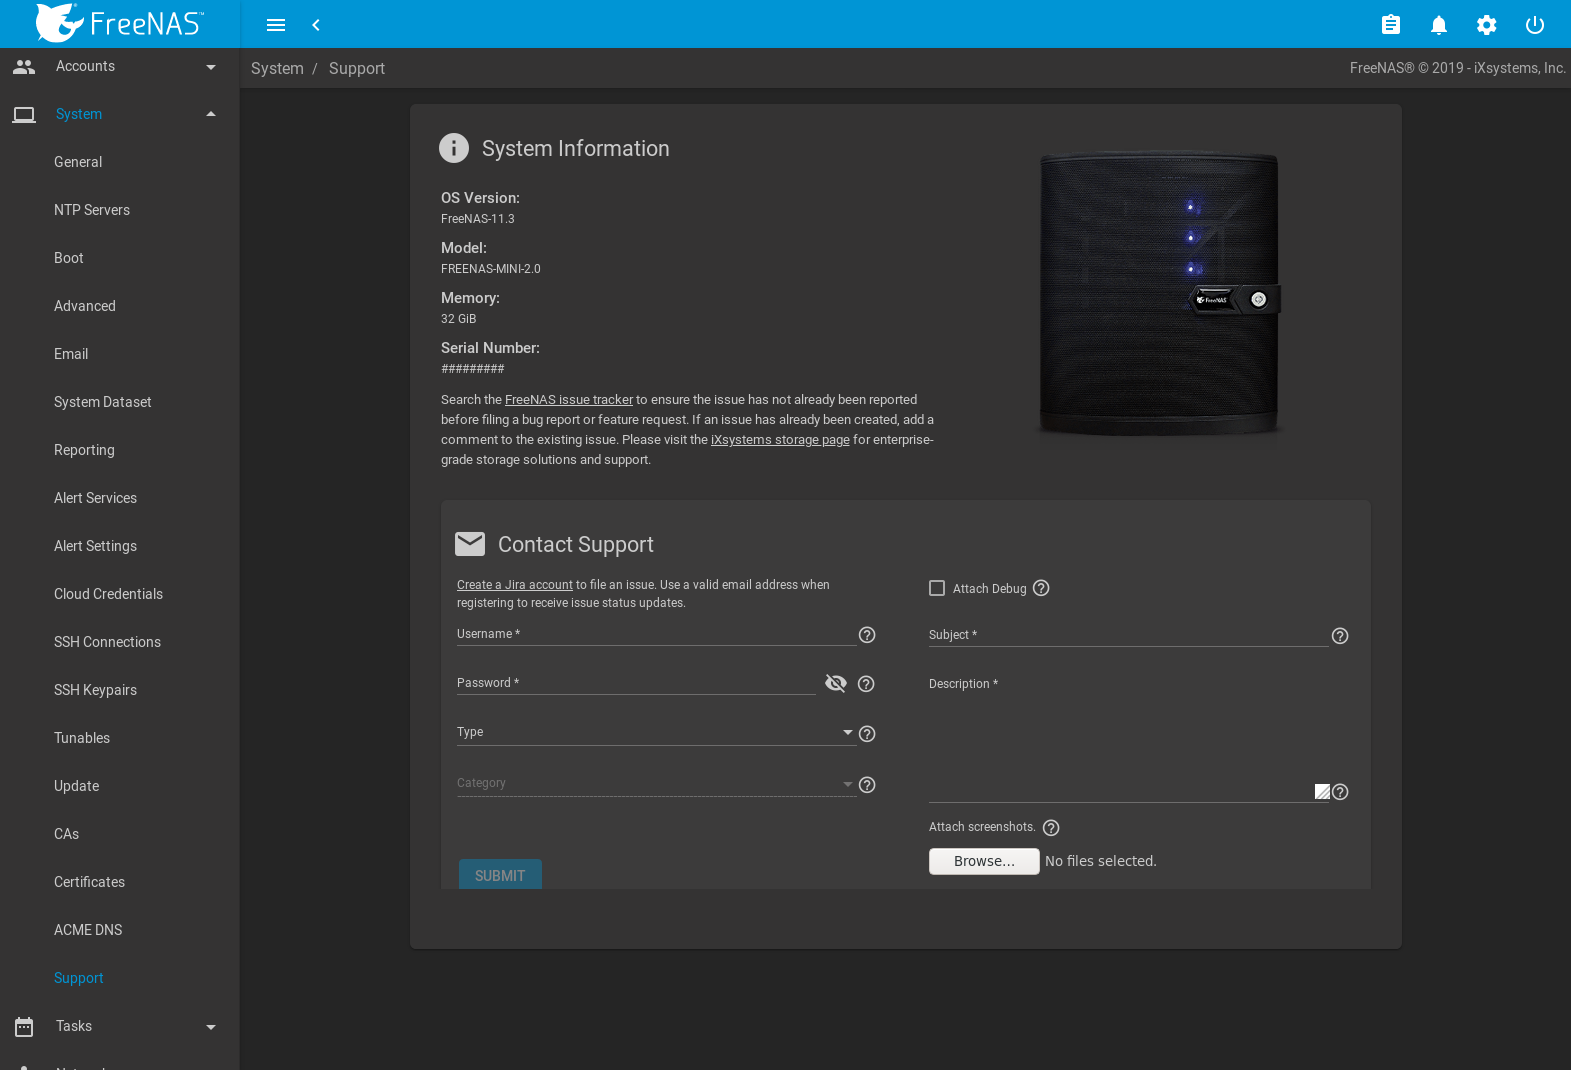1571x1070 pixels.
Task: Toggle the hamburger sidebar menu
Action: coord(276,25)
